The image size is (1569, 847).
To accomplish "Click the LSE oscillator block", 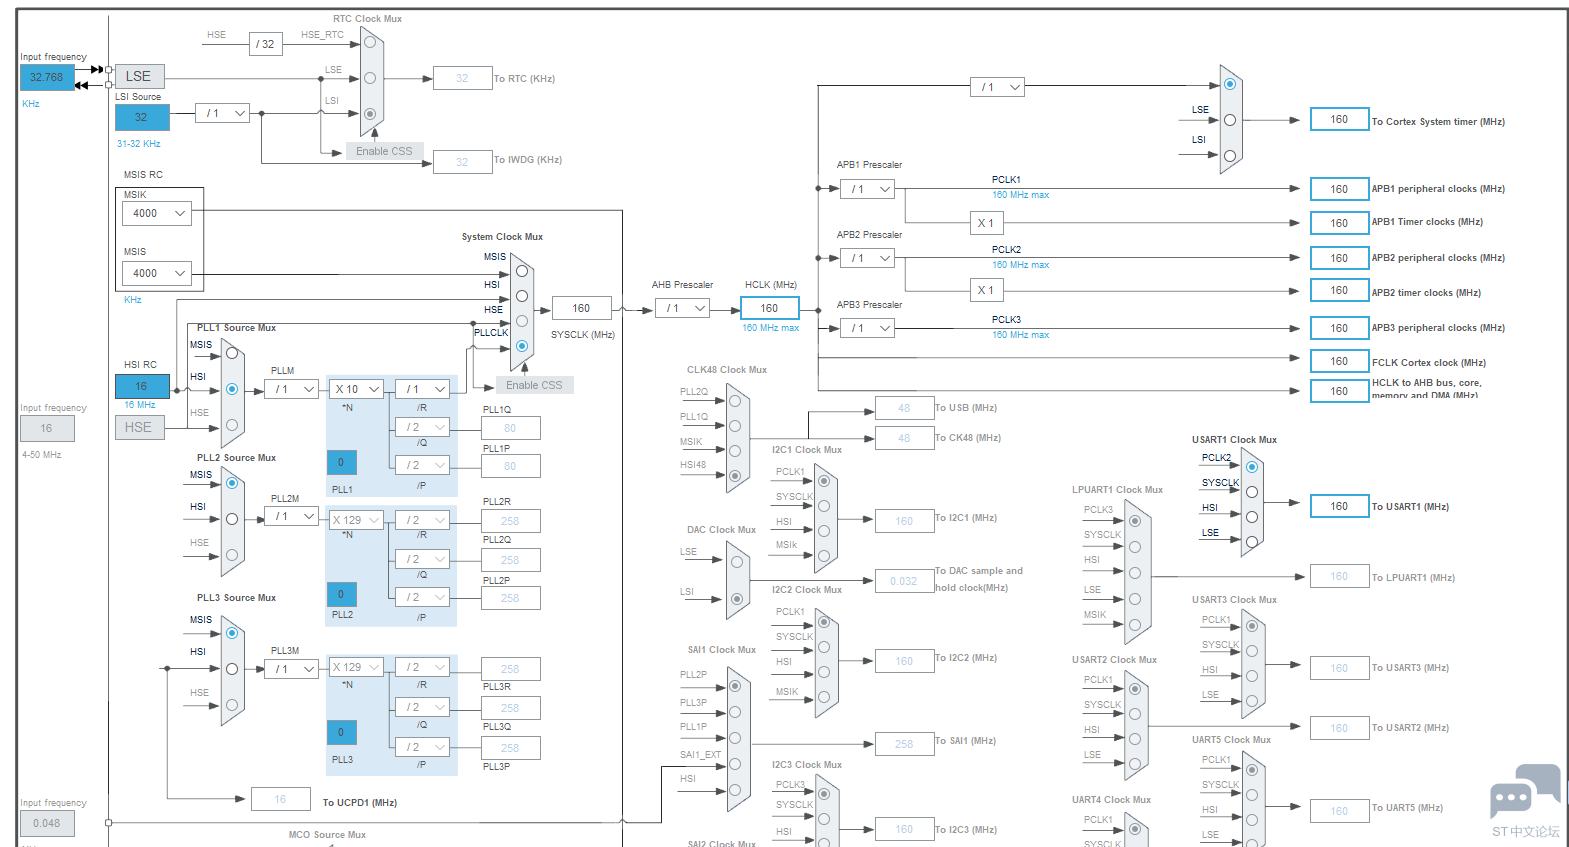I will point(139,76).
